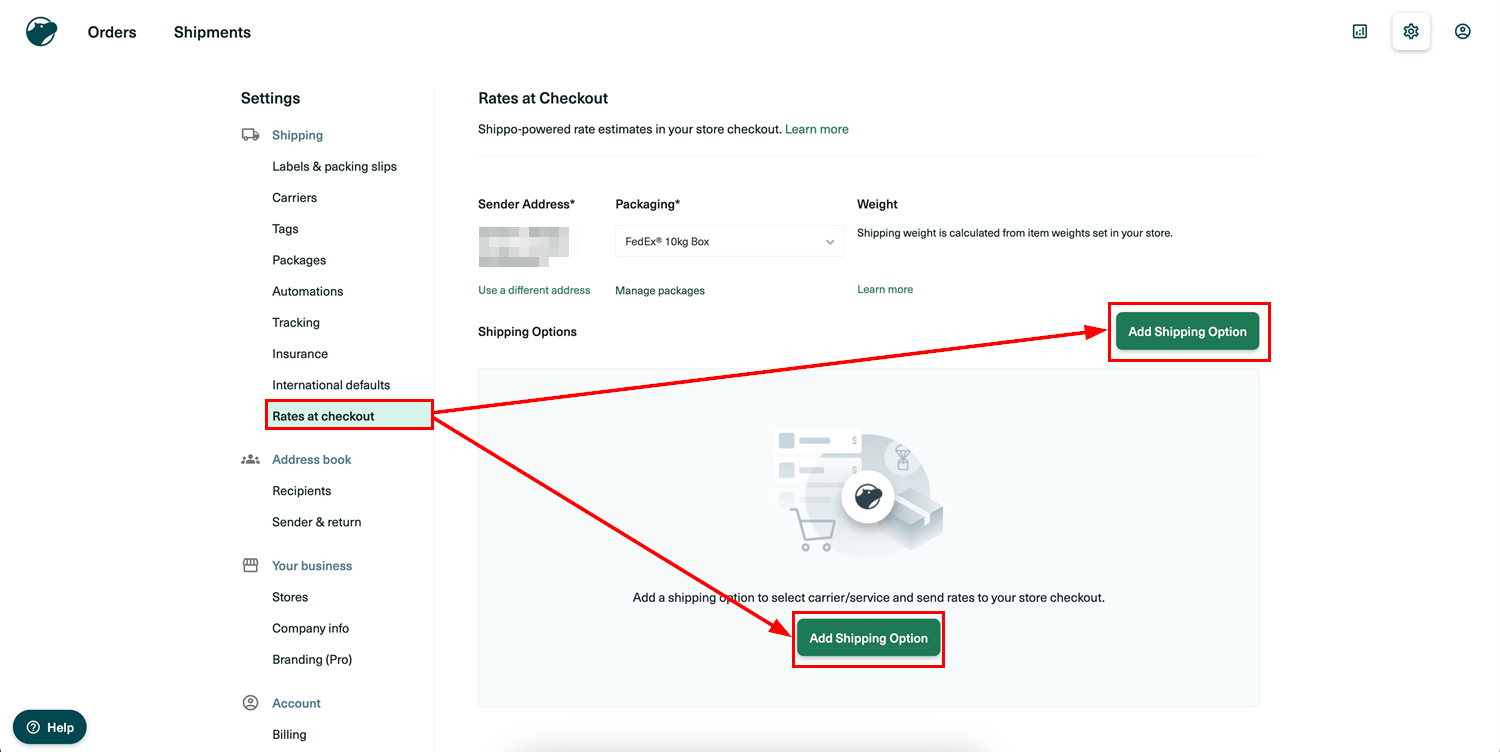Open the Orders tab

click(x=112, y=32)
